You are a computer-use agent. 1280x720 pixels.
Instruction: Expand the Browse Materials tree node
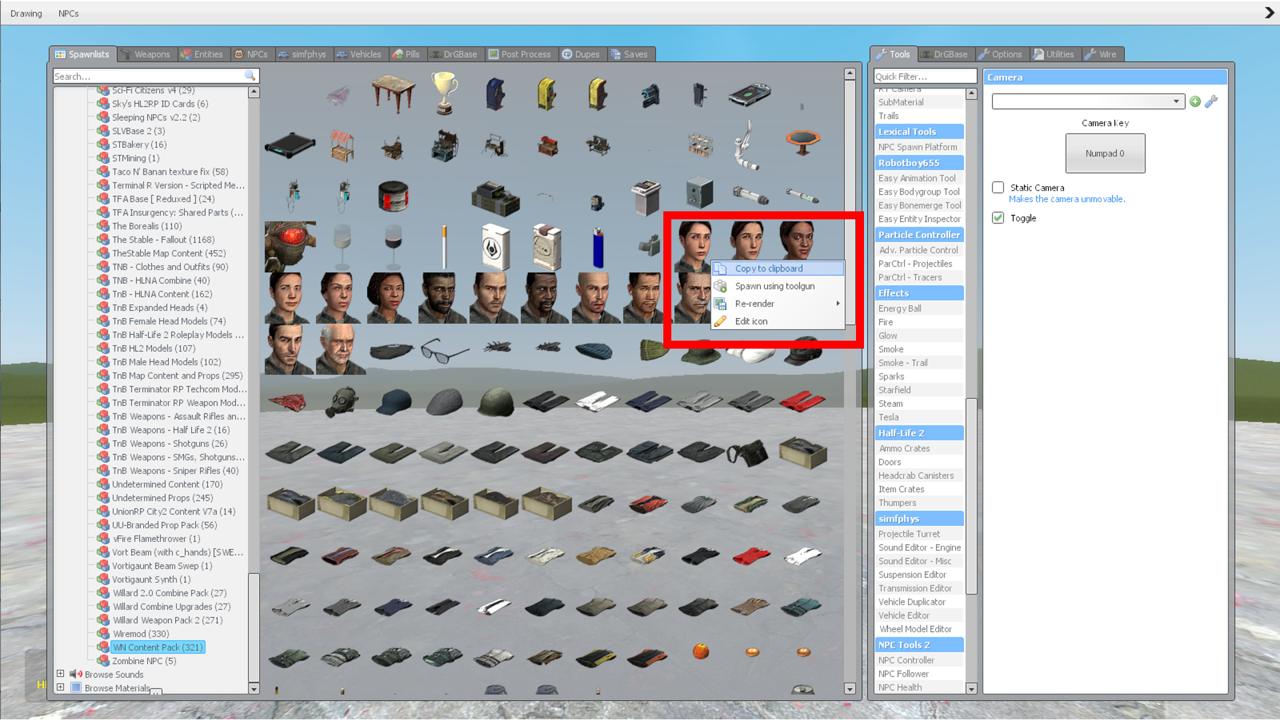60,688
